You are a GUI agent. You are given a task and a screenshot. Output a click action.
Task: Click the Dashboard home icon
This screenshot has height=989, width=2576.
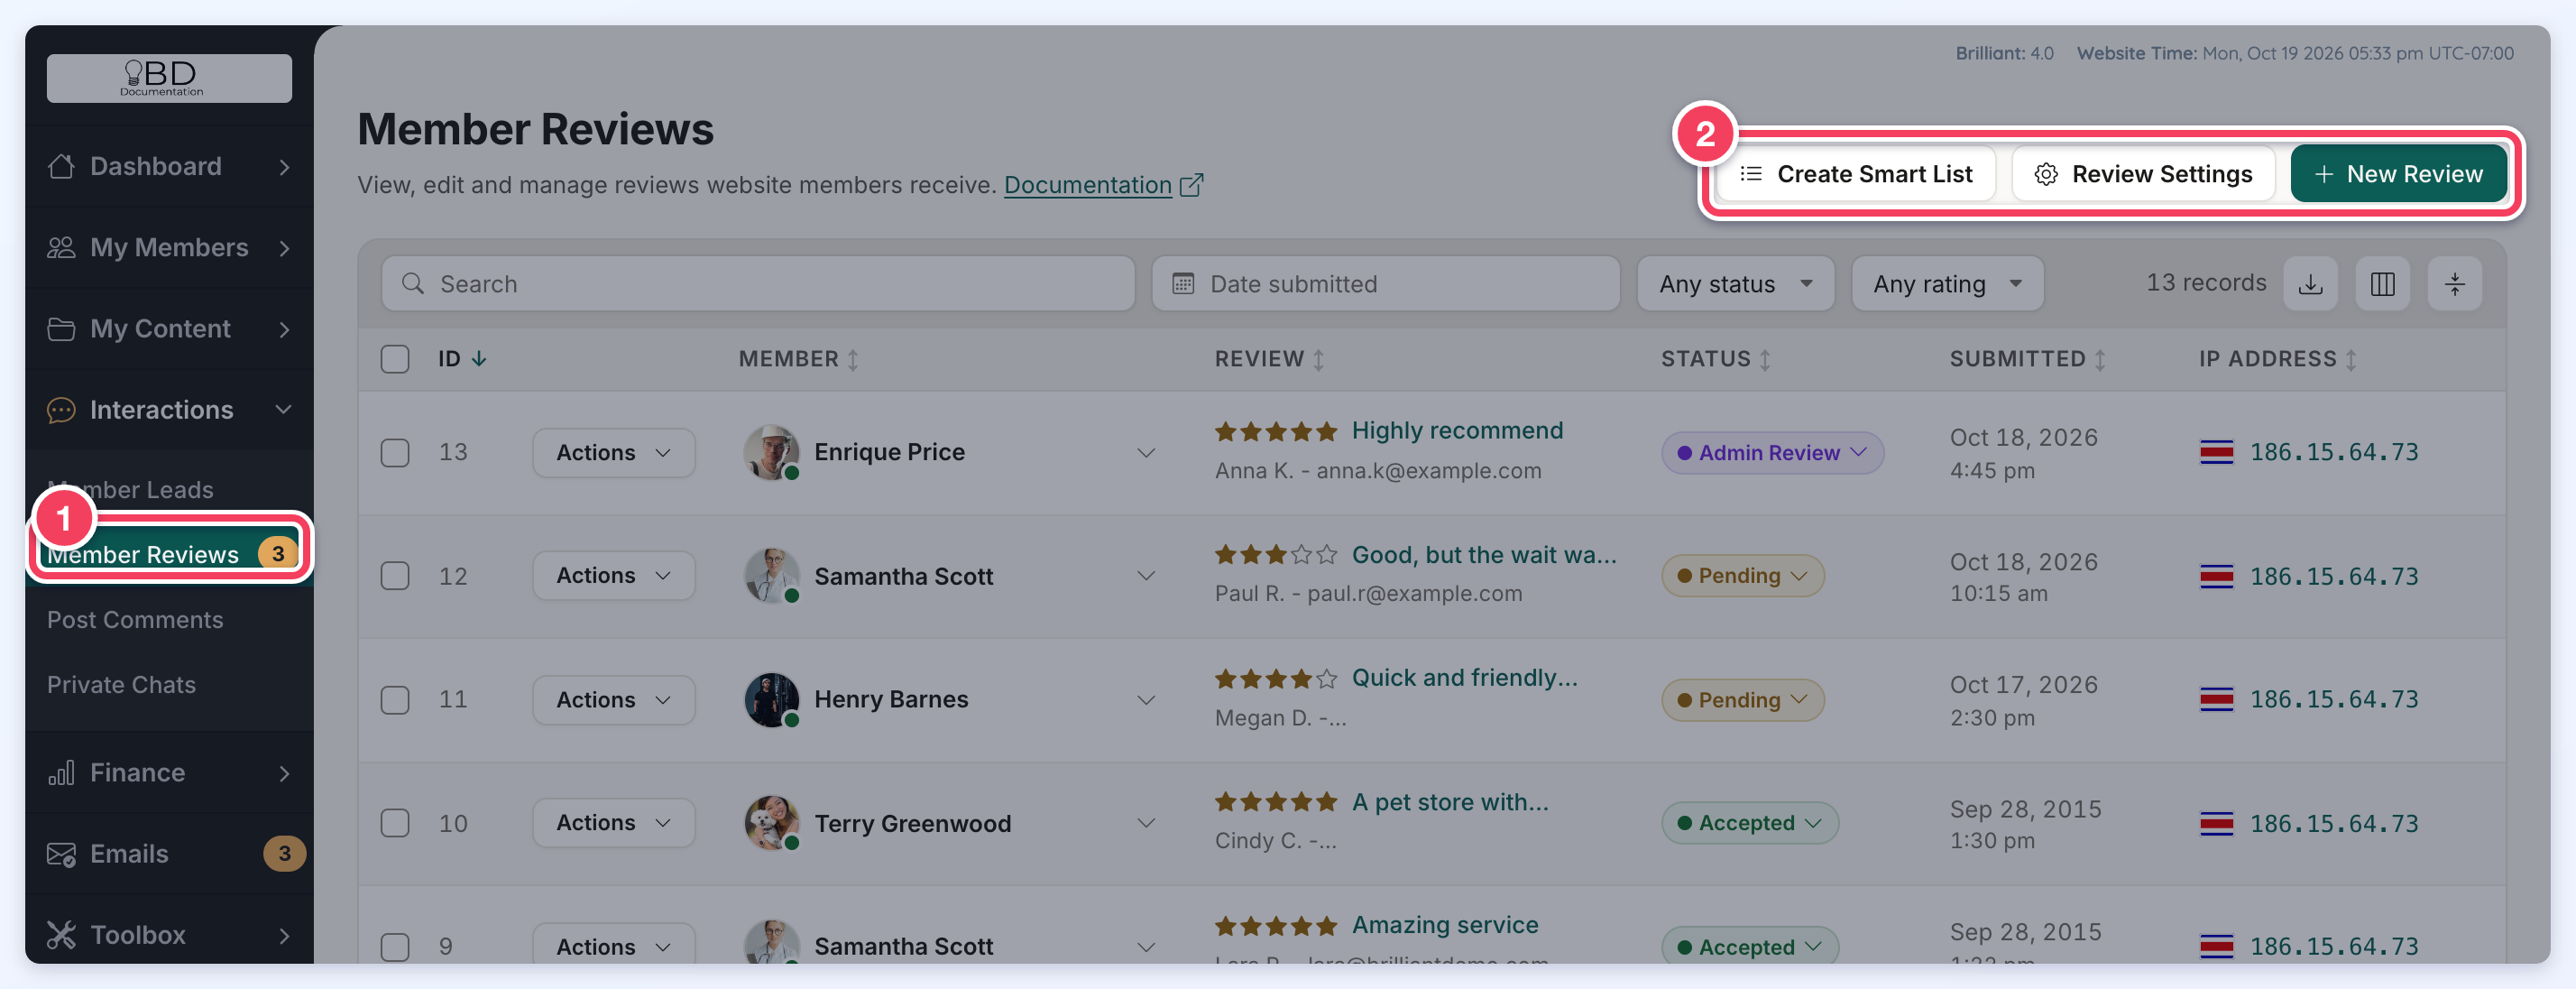tap(61, 166)
